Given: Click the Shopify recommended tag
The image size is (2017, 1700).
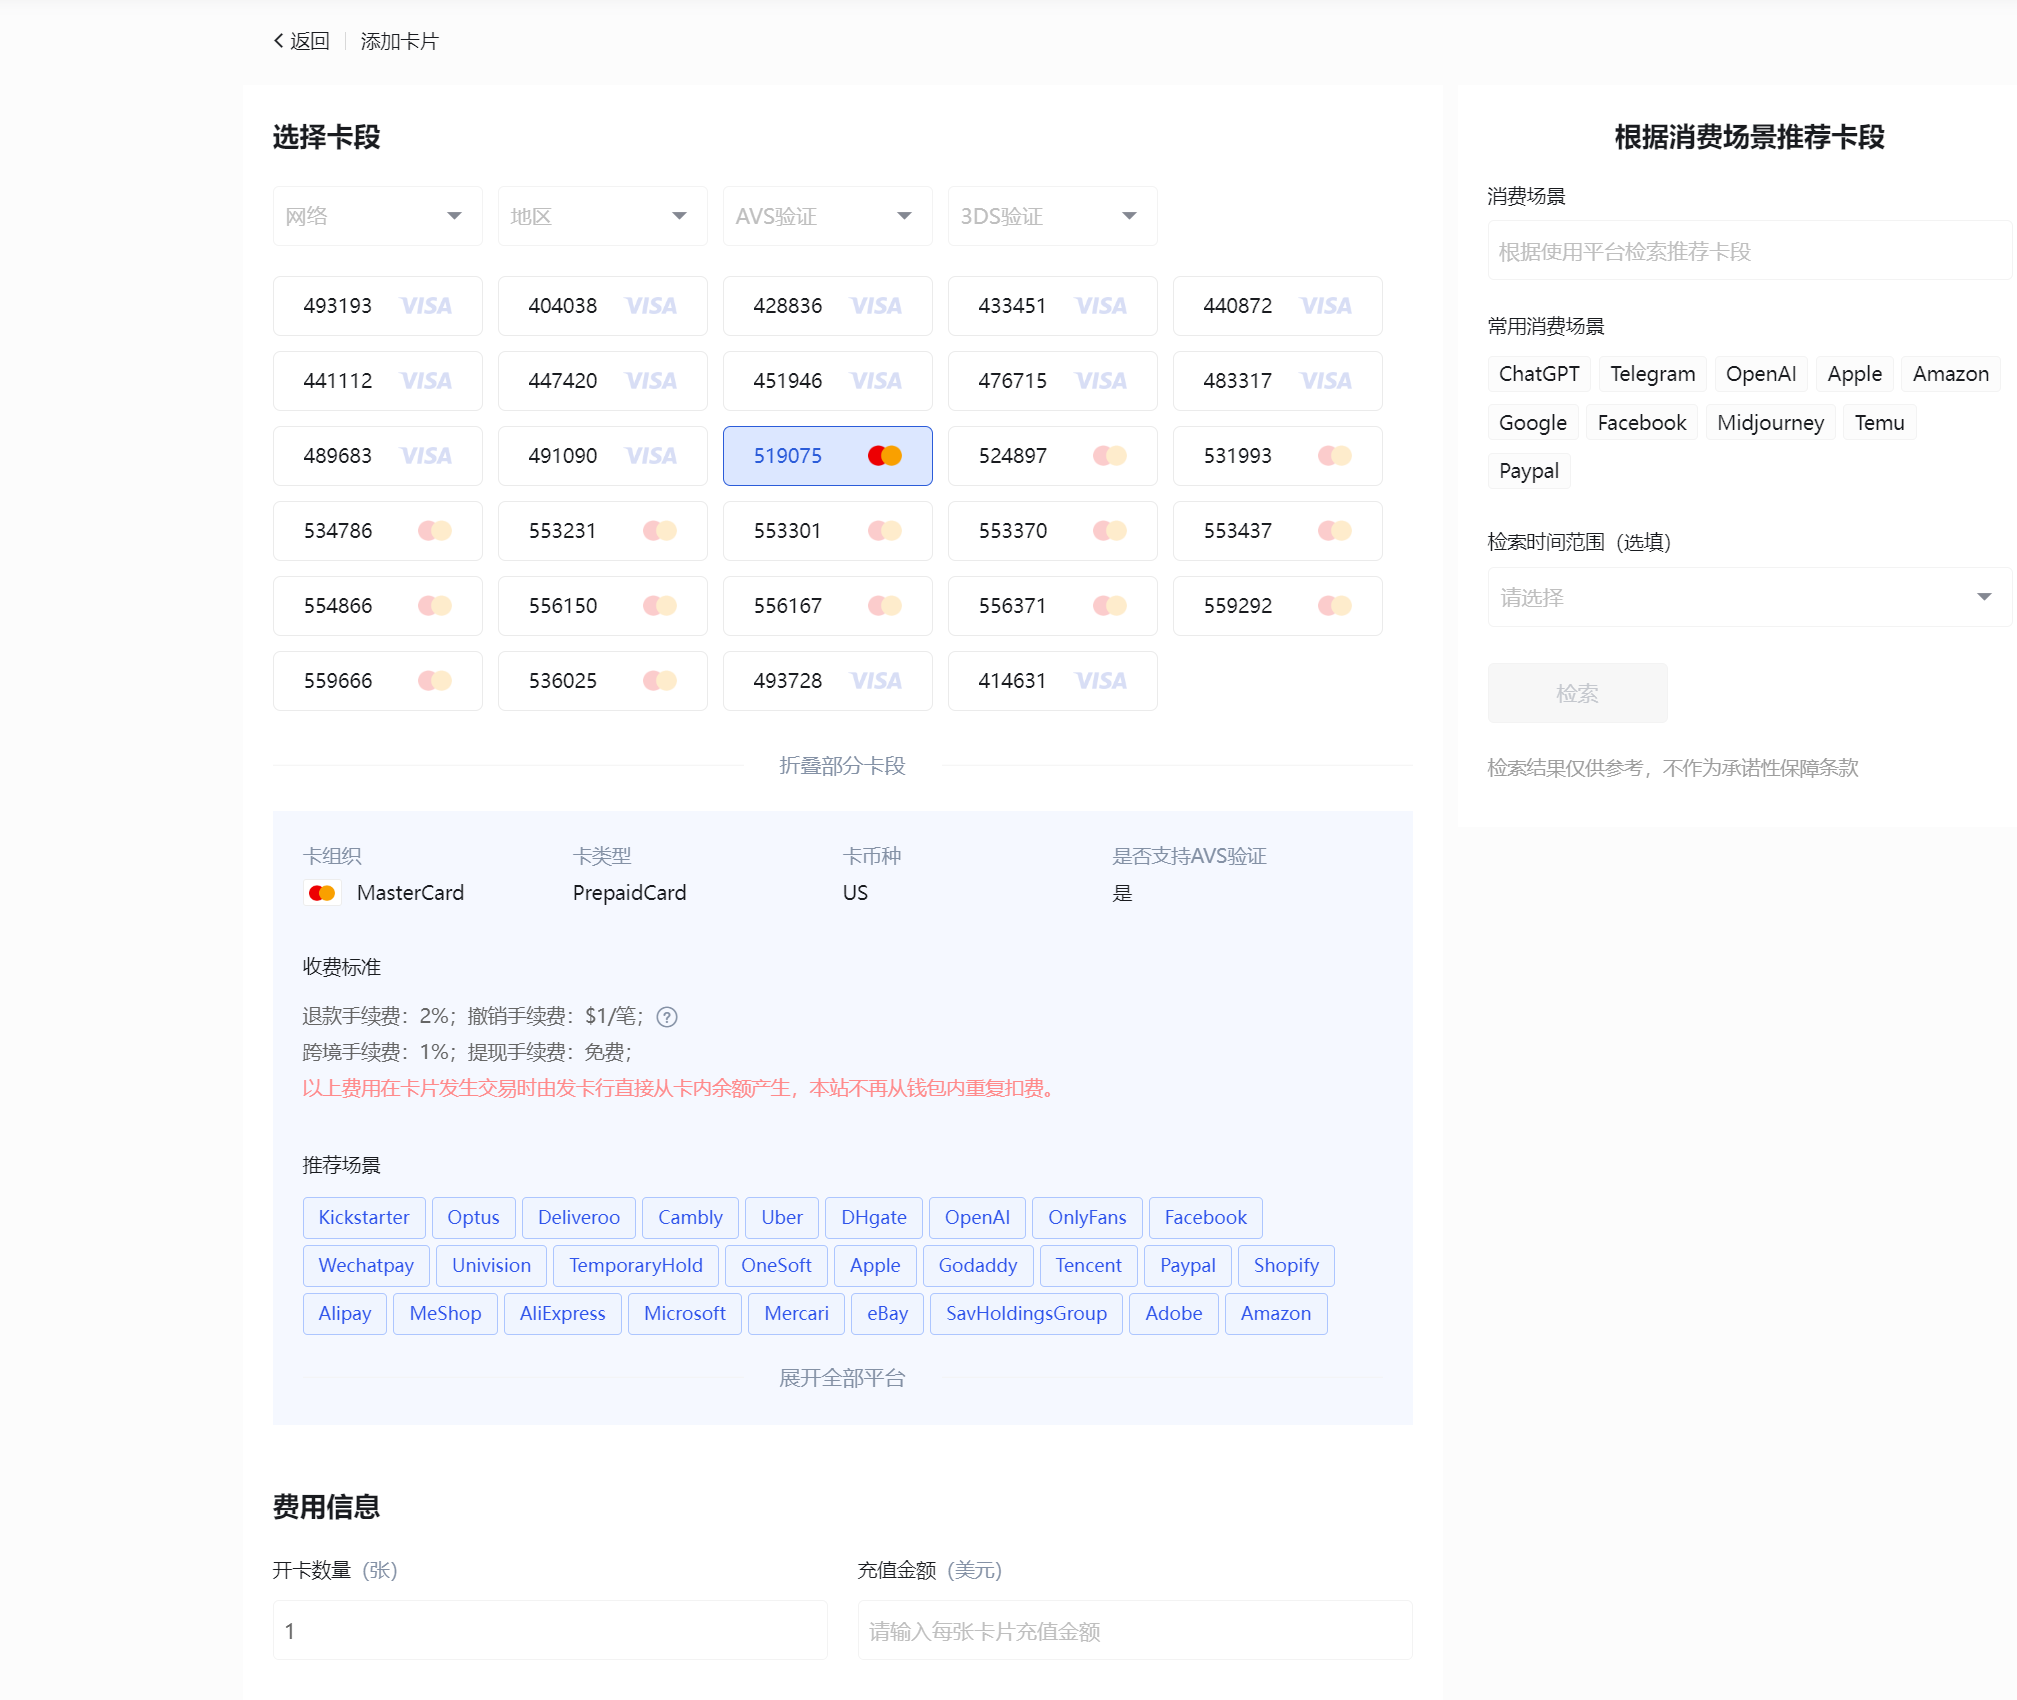Looking at the screenshot, I should pyautogui.click(x=1286, y=1266).
